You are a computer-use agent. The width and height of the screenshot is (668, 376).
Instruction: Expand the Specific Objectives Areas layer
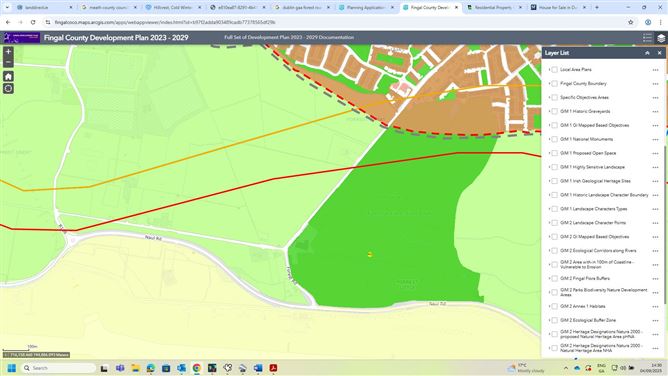(549, 98)
